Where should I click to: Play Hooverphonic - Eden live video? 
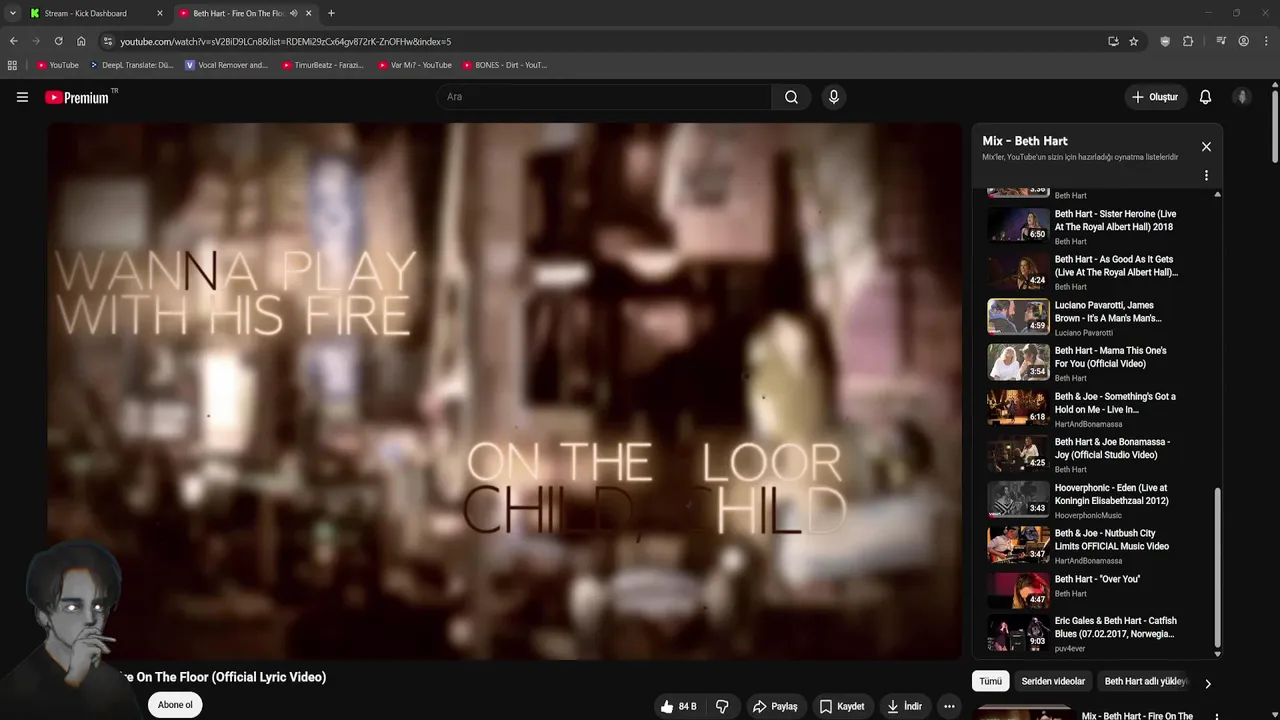click(1095, 500)
